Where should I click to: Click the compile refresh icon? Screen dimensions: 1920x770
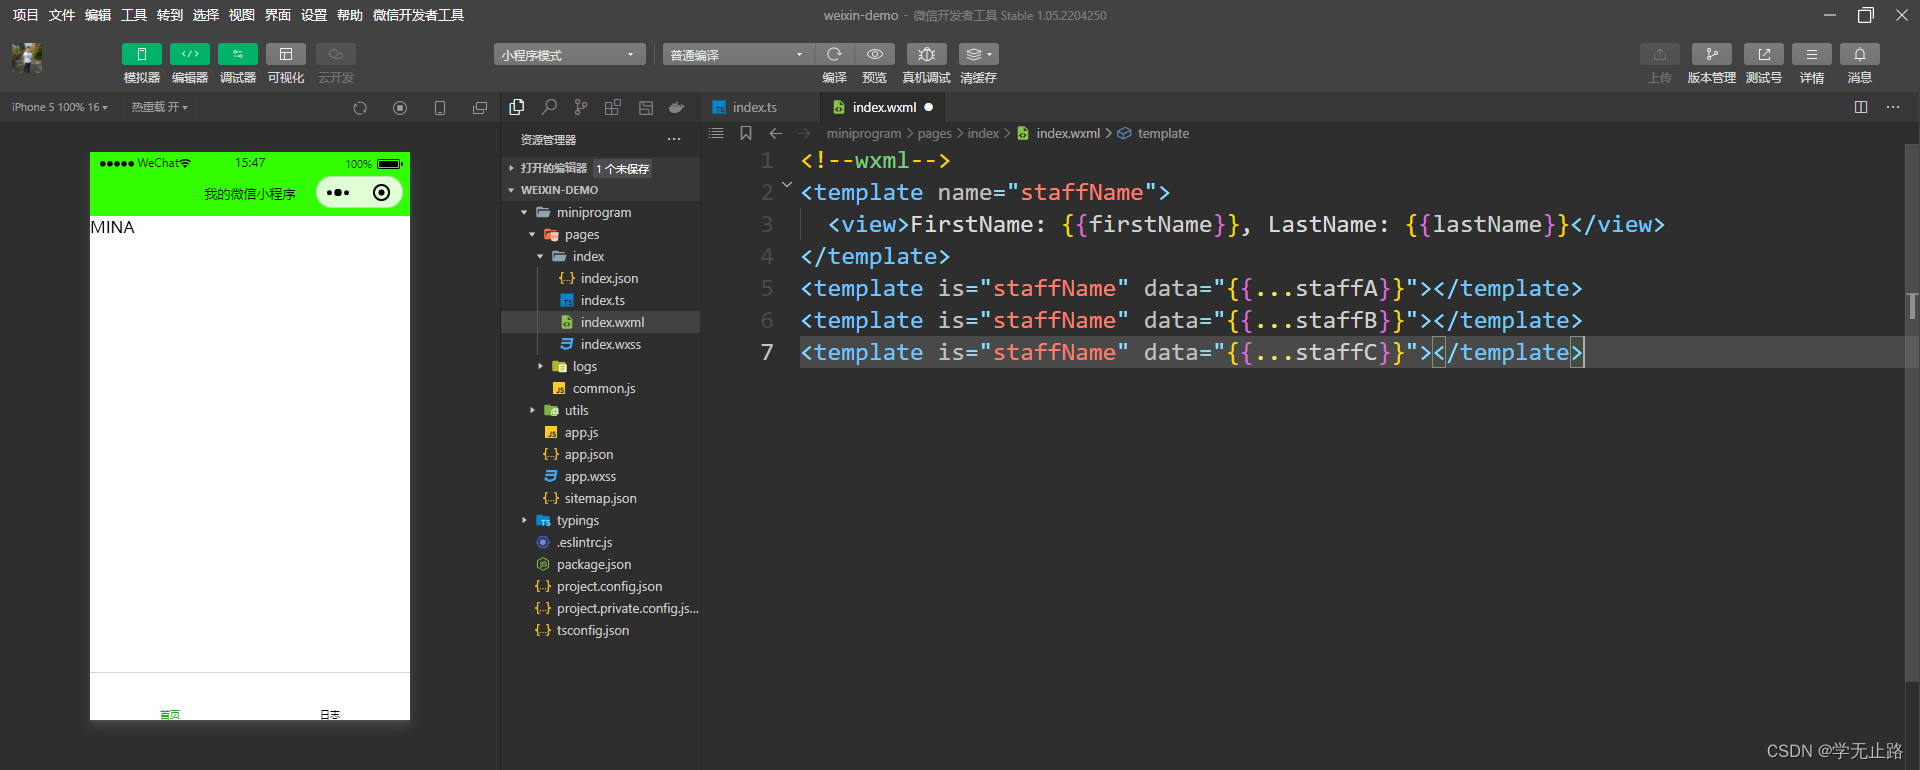[834, 54]
